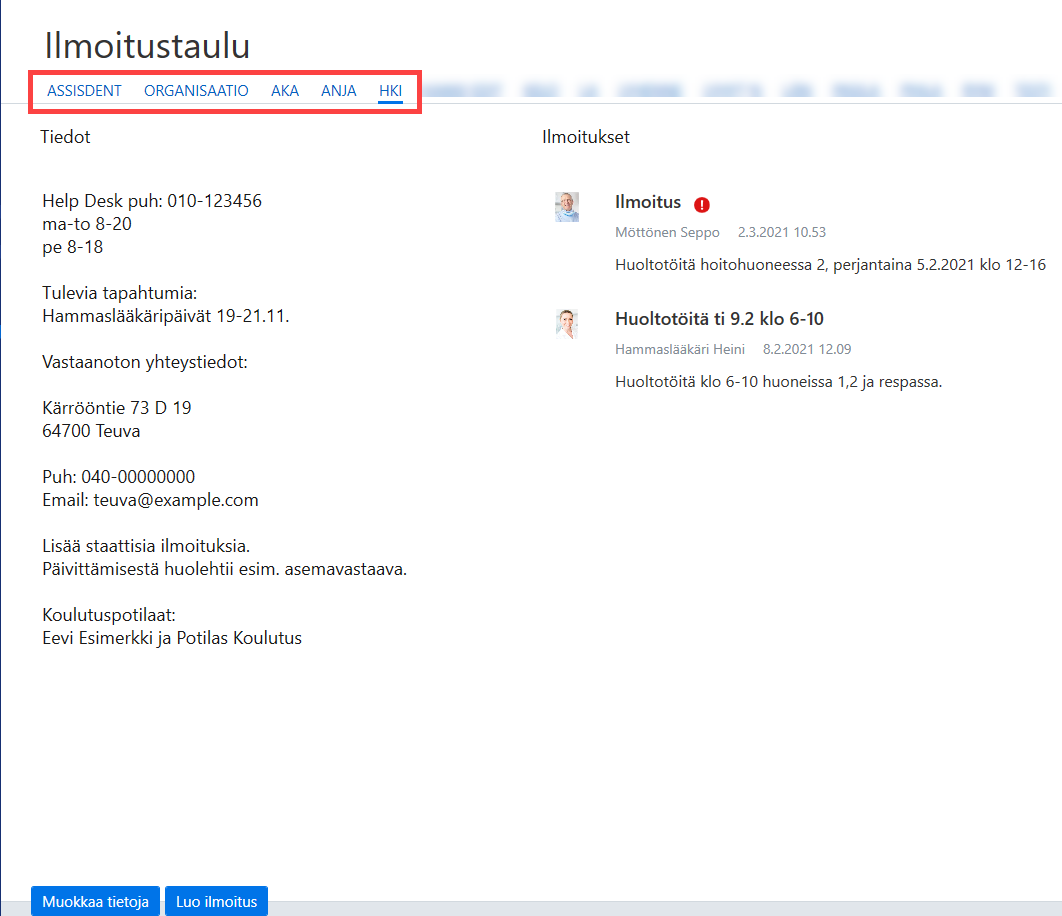Click 'Huoltotöitä hoitohuoneessa 2' message text
Image resolution: width=1062 pixels, height=916 pixels.
[830, 265]
